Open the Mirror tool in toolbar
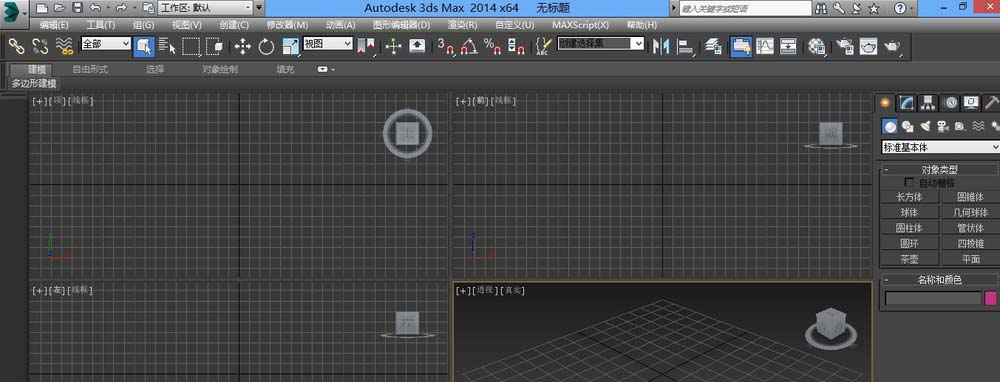This screenshot has width=1000, height=382. click(661, 46)
